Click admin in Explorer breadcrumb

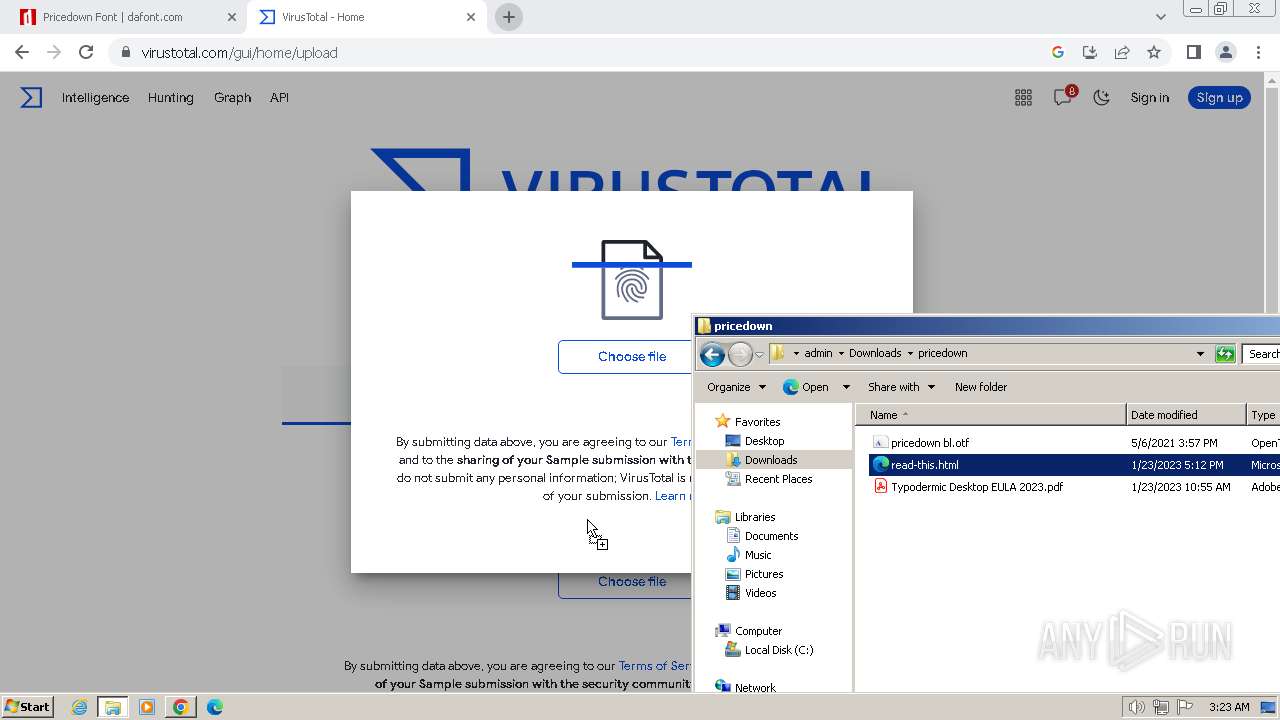click(818, 353)
